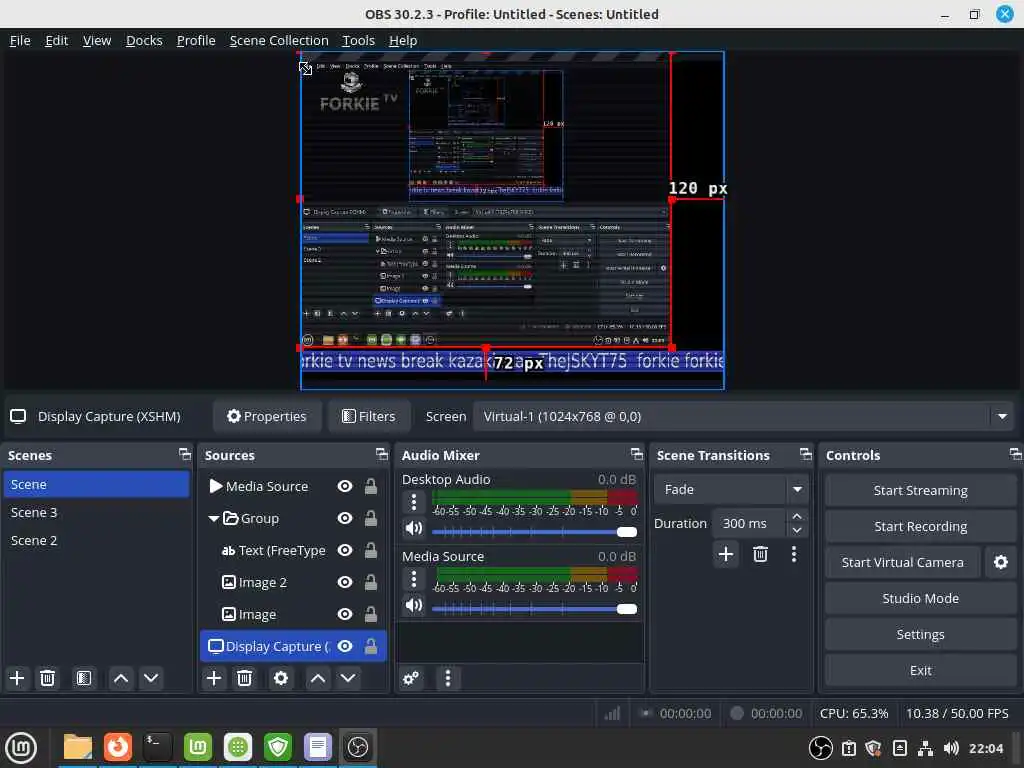Screen dimensions: 1024x768
Task: Open the File menu
Action: point(20,40)
